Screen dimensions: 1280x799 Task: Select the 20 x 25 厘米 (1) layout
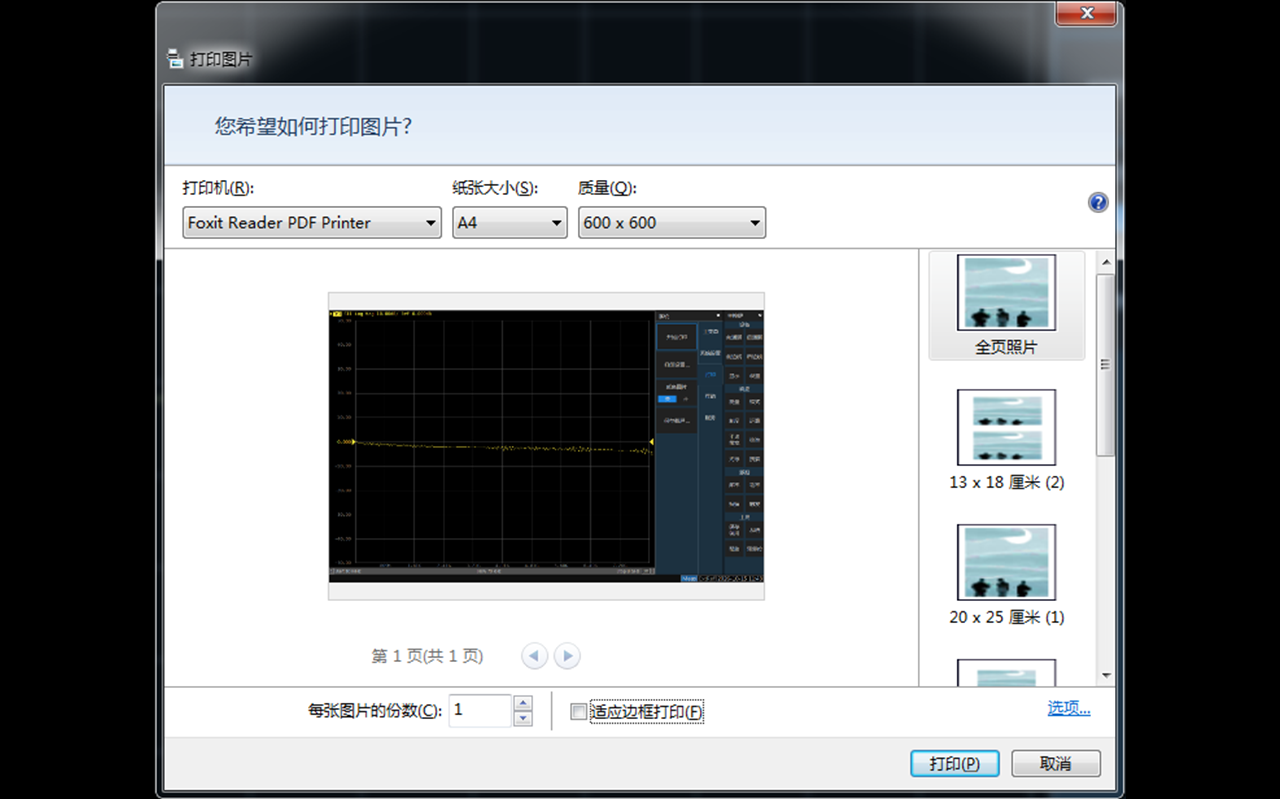tap(1006, 575)
